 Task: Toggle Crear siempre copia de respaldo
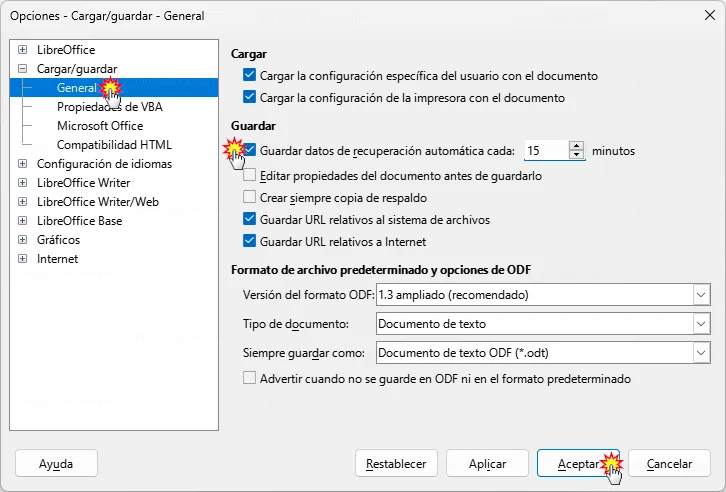point(250,197)
